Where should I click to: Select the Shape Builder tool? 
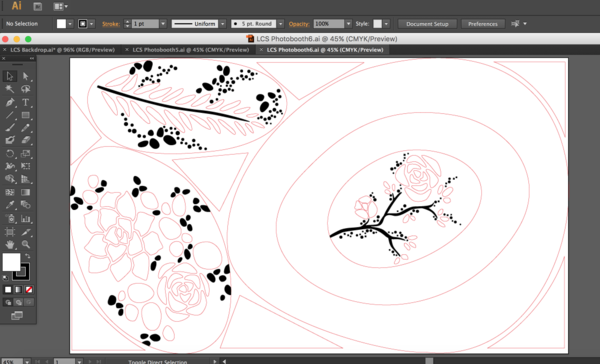(x=10, y=179)
